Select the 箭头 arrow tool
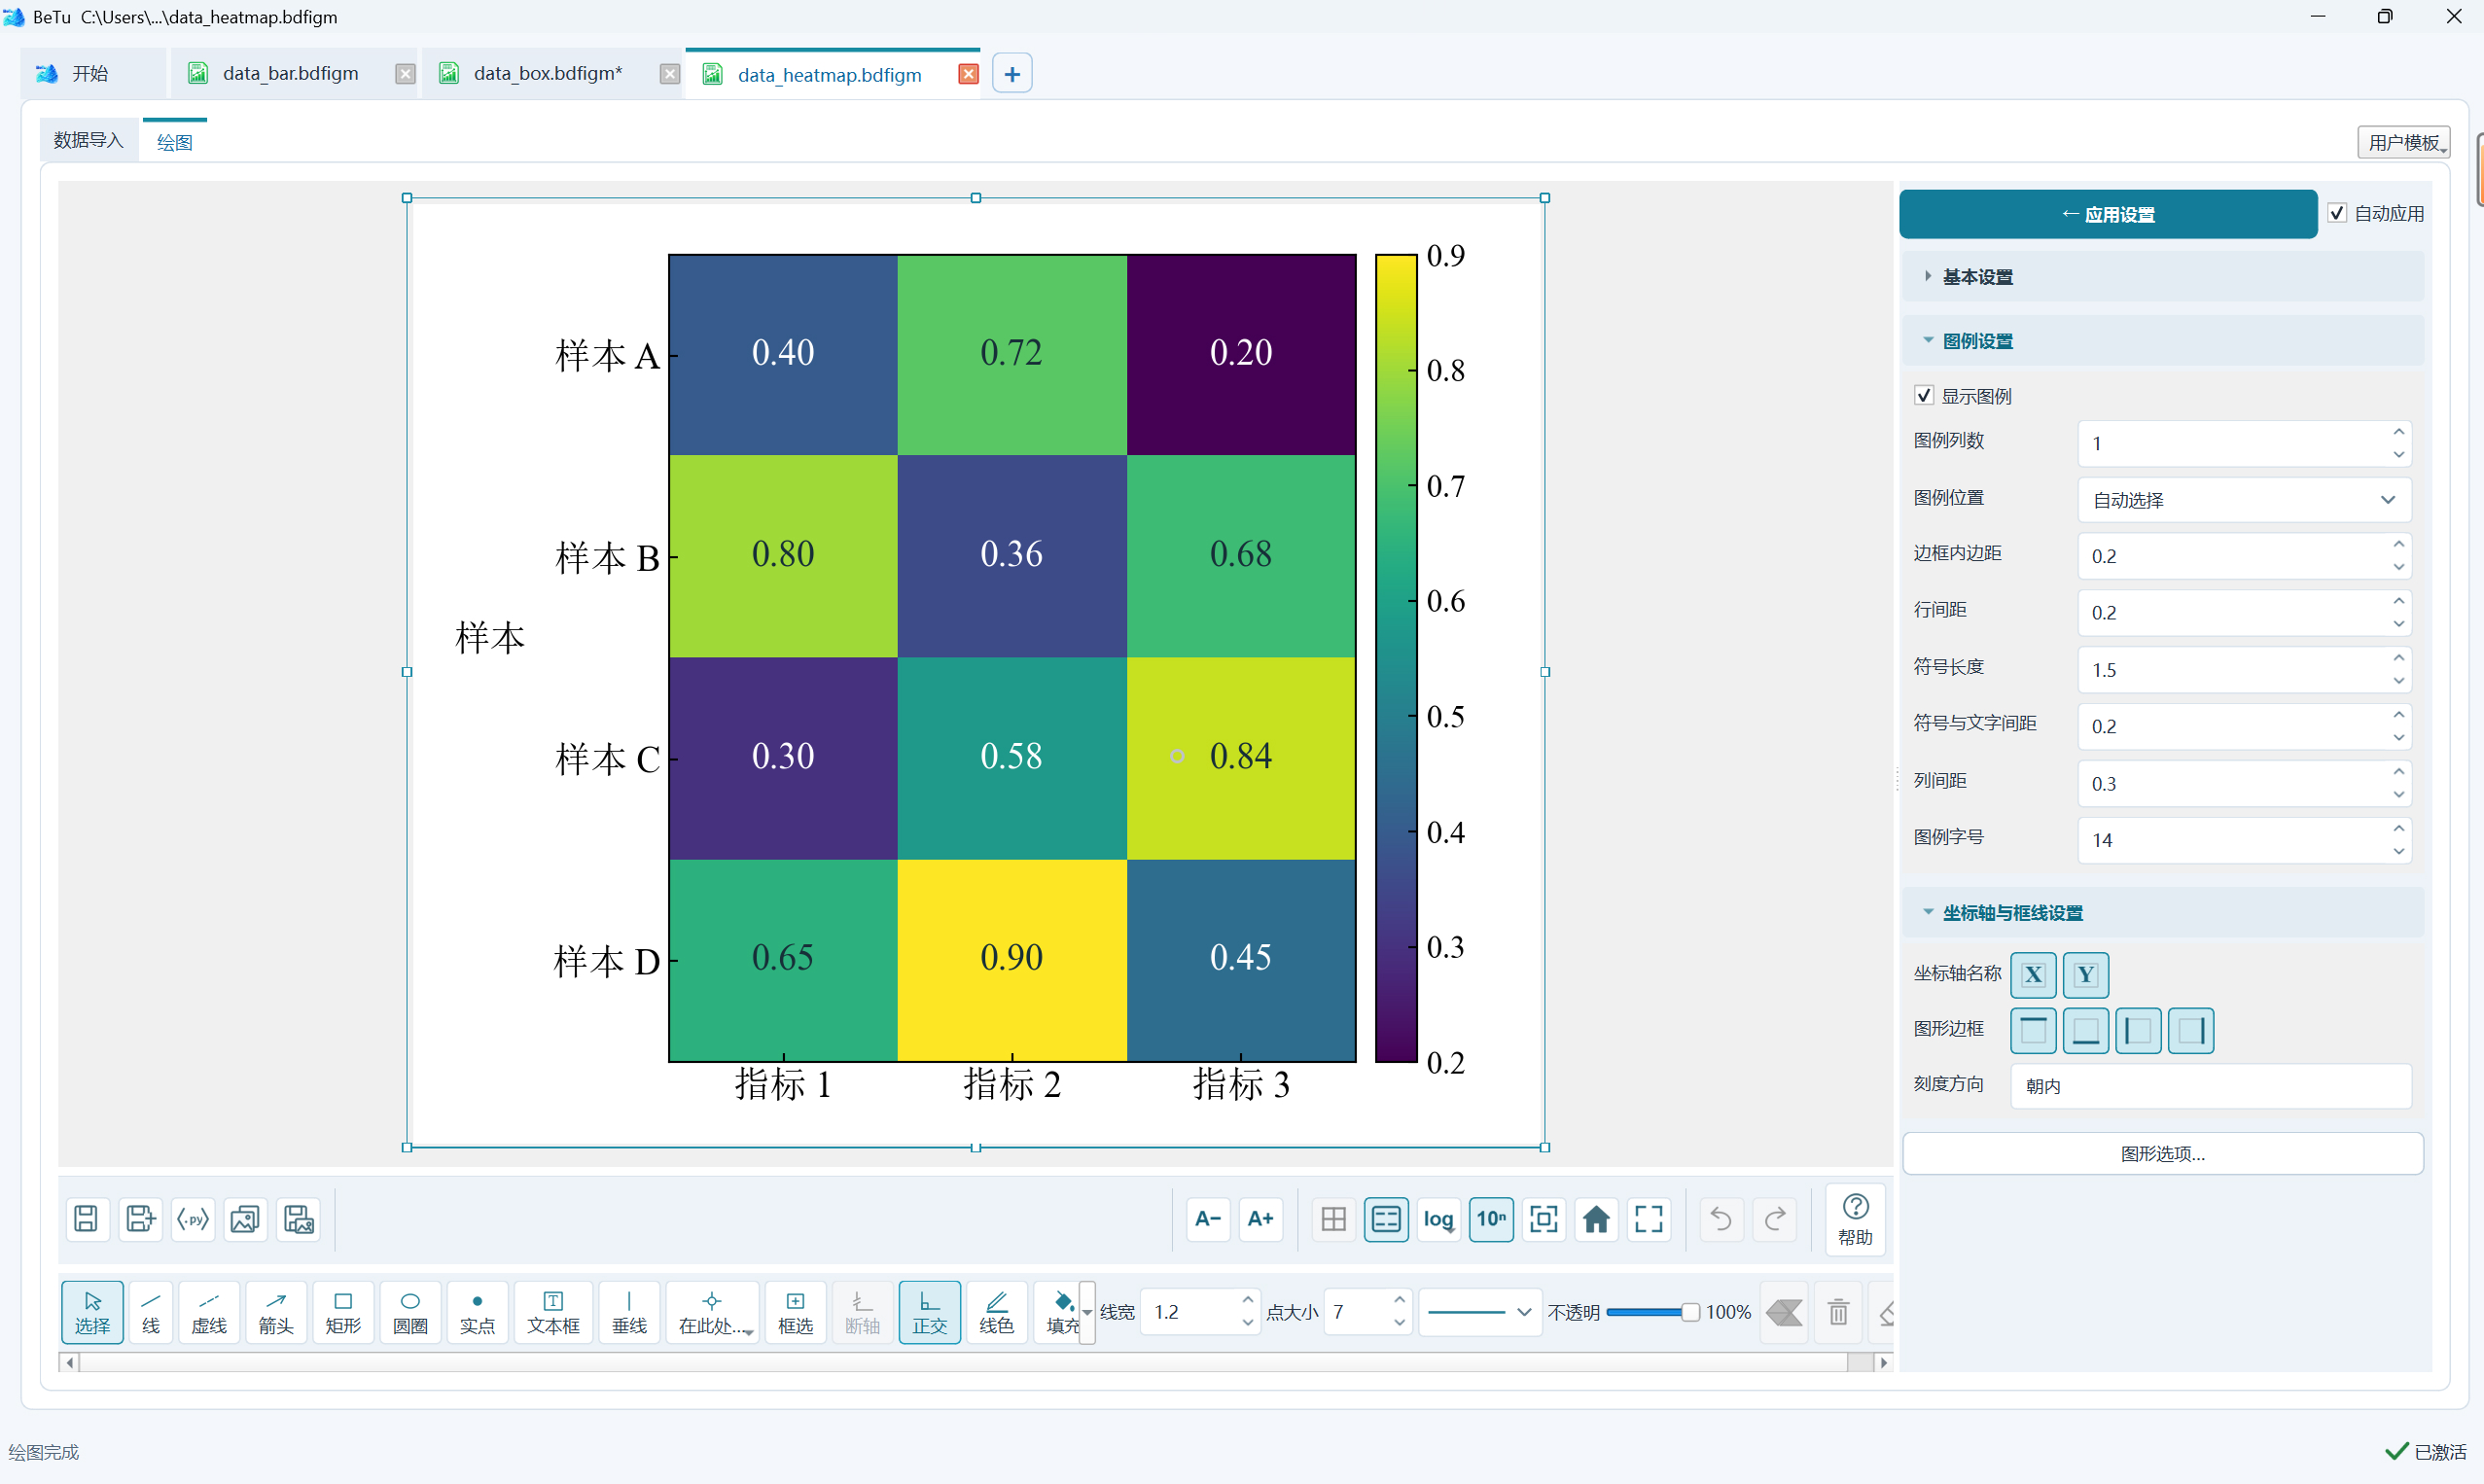 click(276, 1312)
